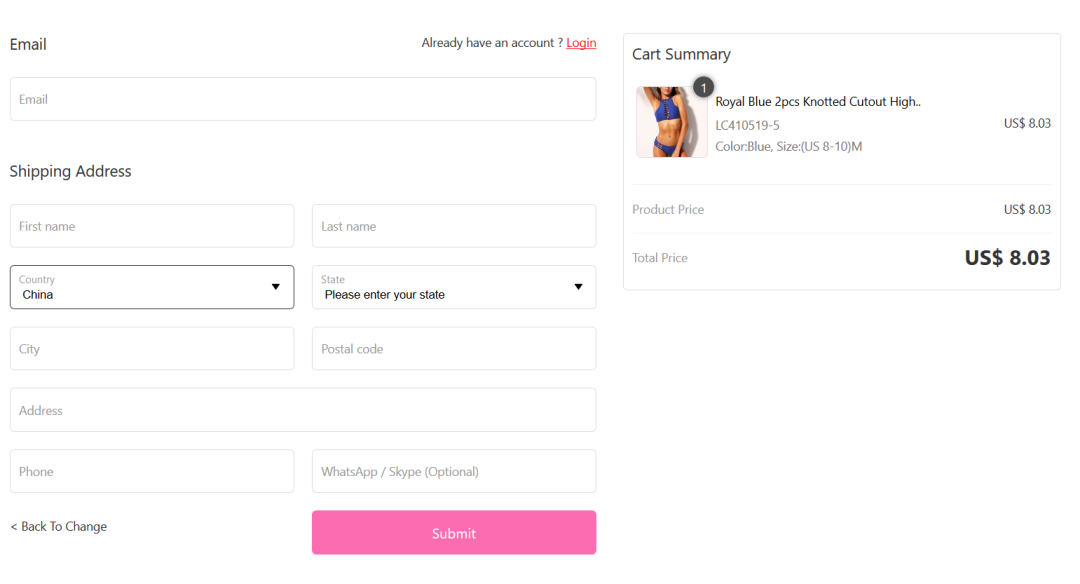Screen dimensions: 1080x584
Task: Click the Country dropdown arrow
Action: click(x=276, y=286)
